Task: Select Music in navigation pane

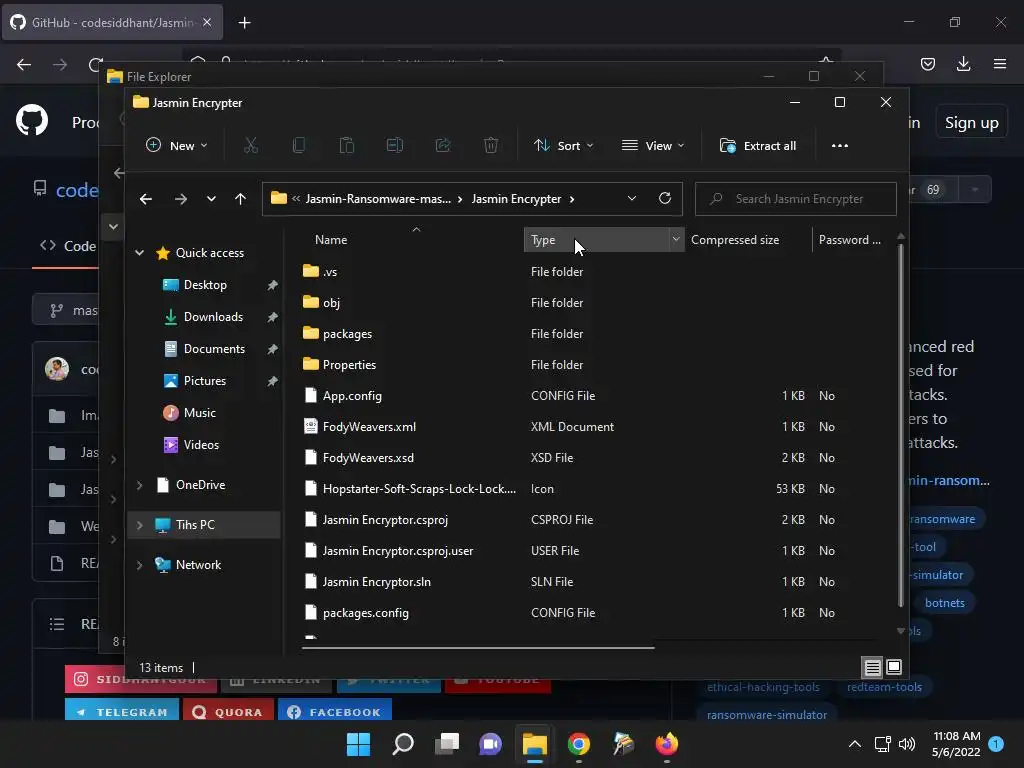Action: tap(199, 413)
